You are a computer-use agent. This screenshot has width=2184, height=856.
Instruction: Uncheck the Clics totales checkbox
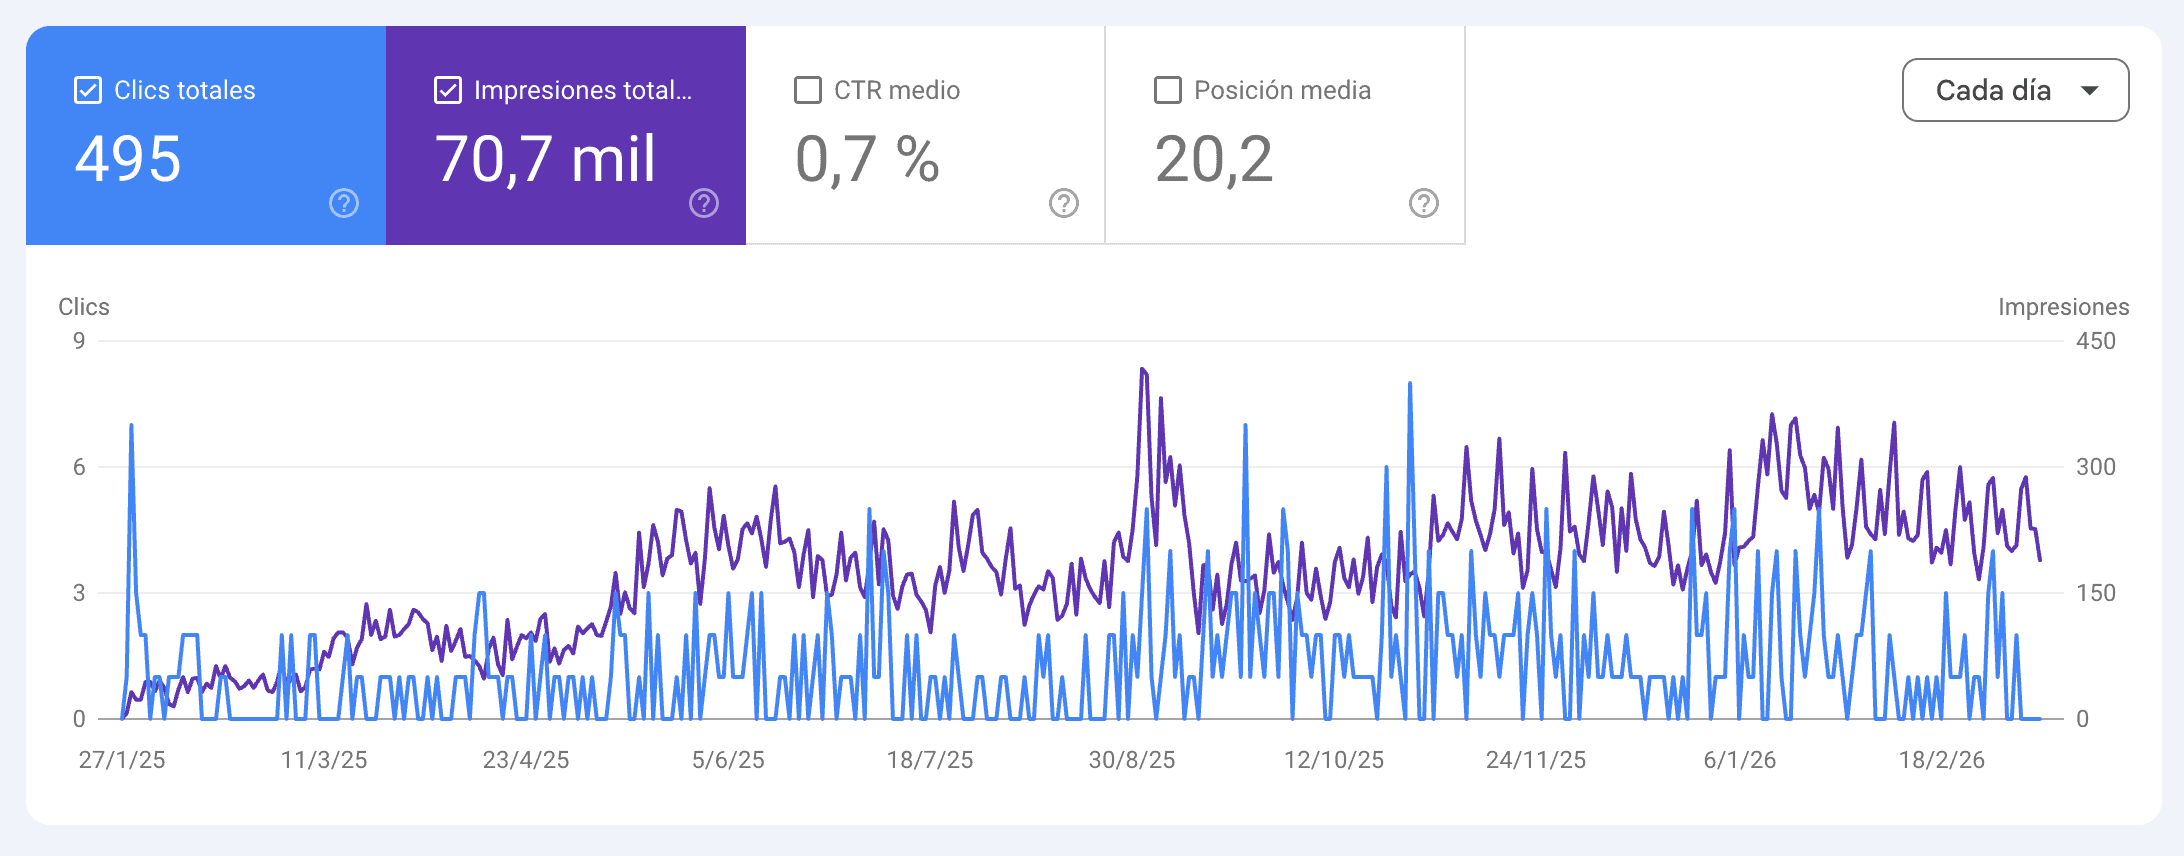pos(88,90)
